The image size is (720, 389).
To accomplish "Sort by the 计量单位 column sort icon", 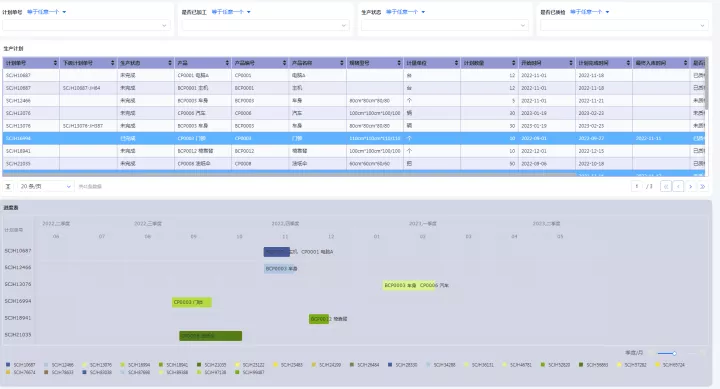I will point(456,63).
